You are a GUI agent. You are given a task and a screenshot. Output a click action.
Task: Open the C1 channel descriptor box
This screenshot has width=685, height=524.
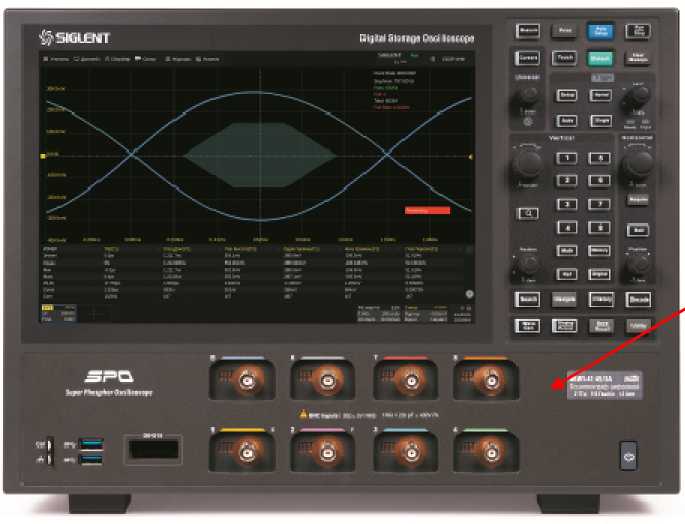(x=57, y=313)
